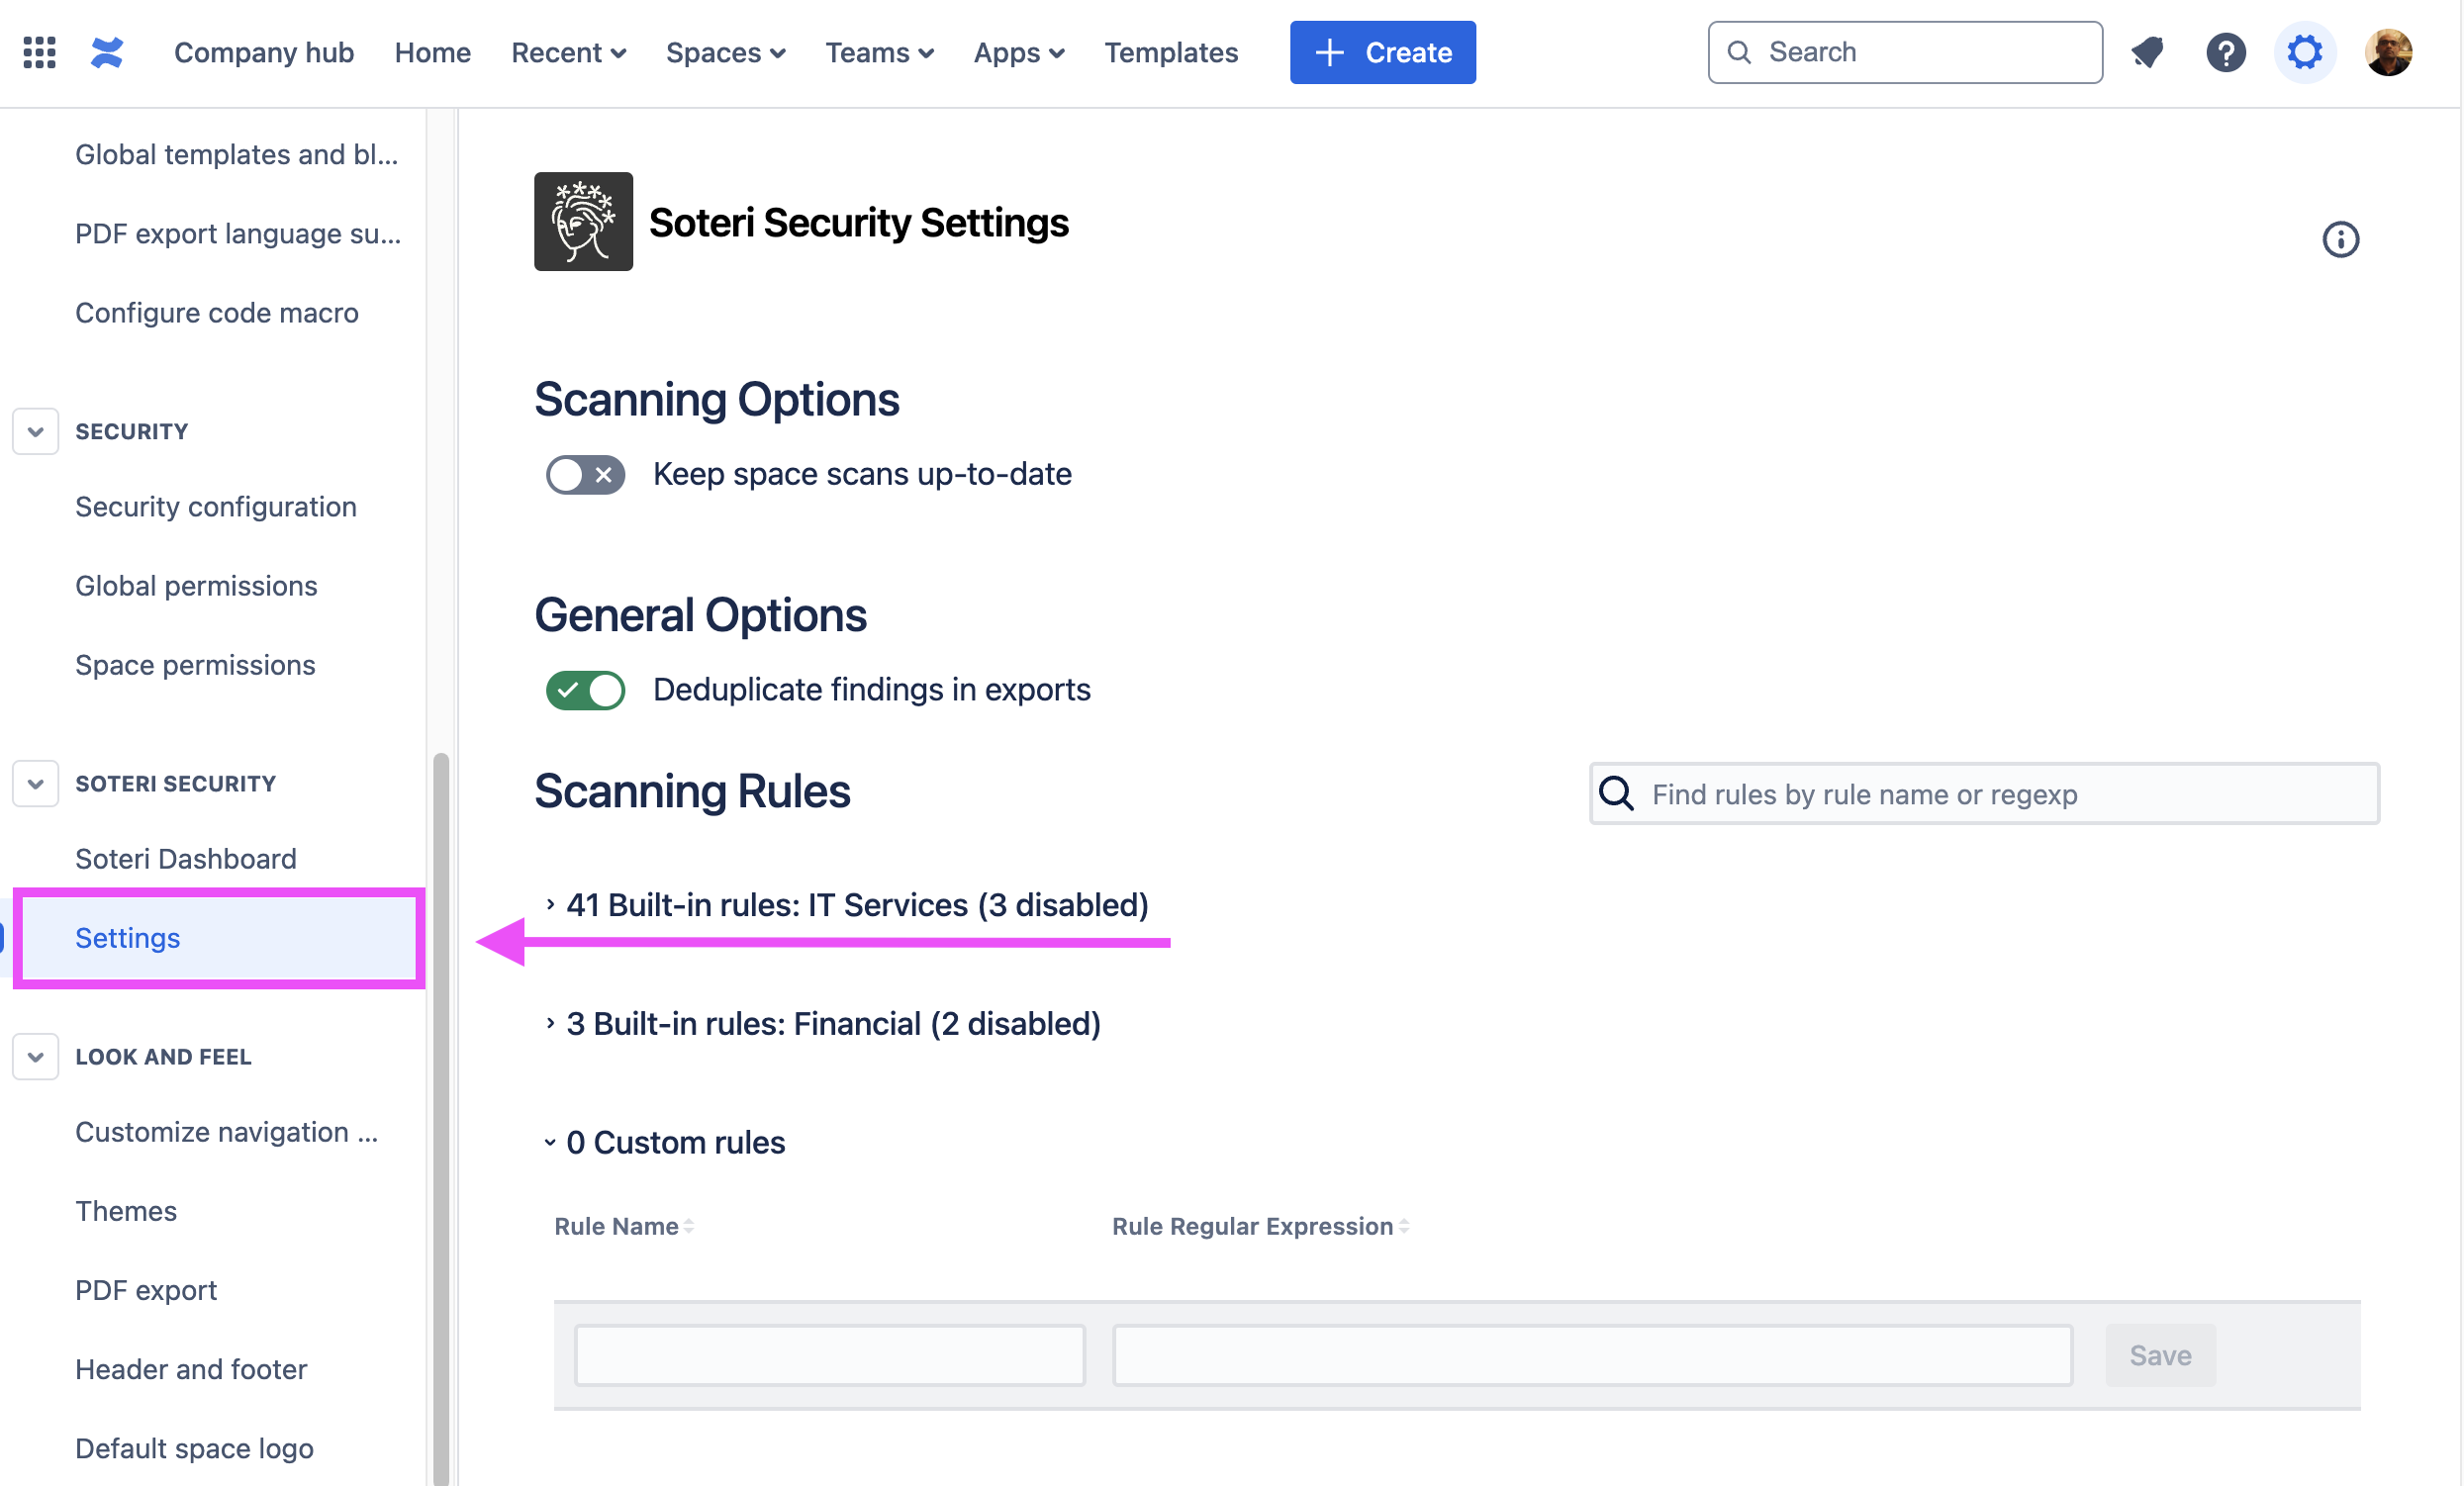
Task: Open Space permissions page
Action: pos(195,664)
